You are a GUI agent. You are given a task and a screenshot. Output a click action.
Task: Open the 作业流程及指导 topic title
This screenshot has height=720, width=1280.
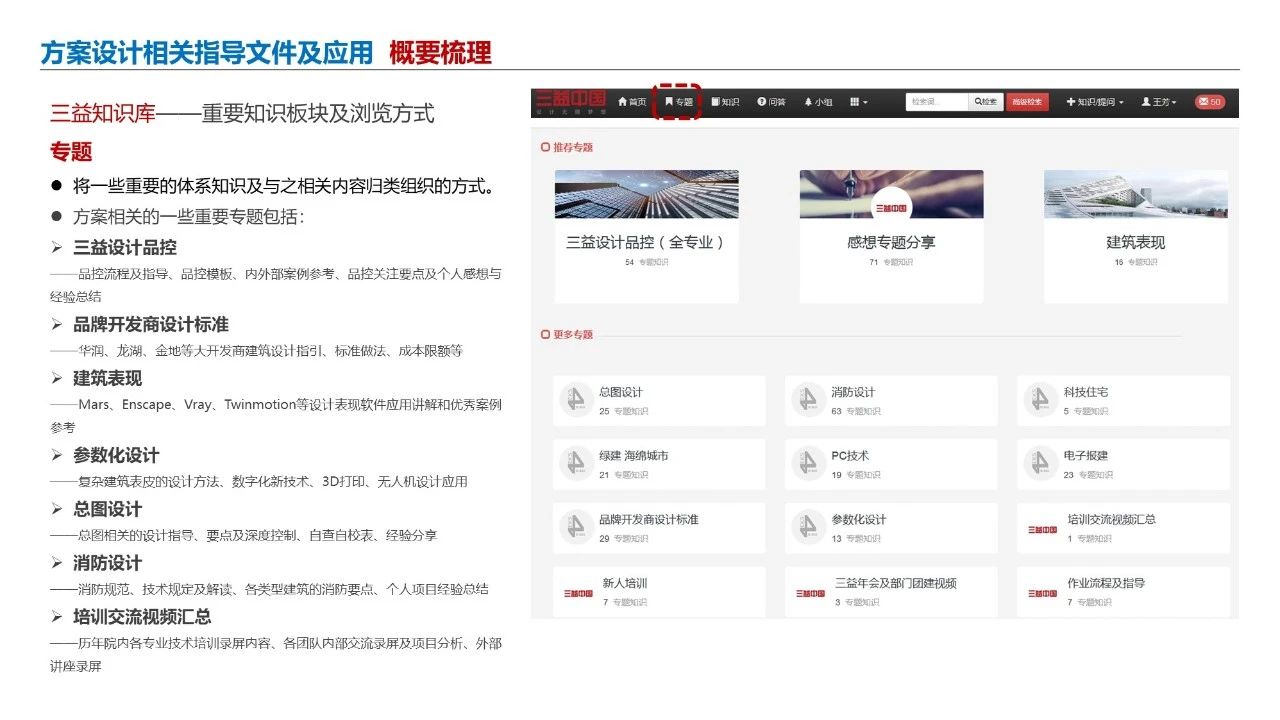point(1106,583)
